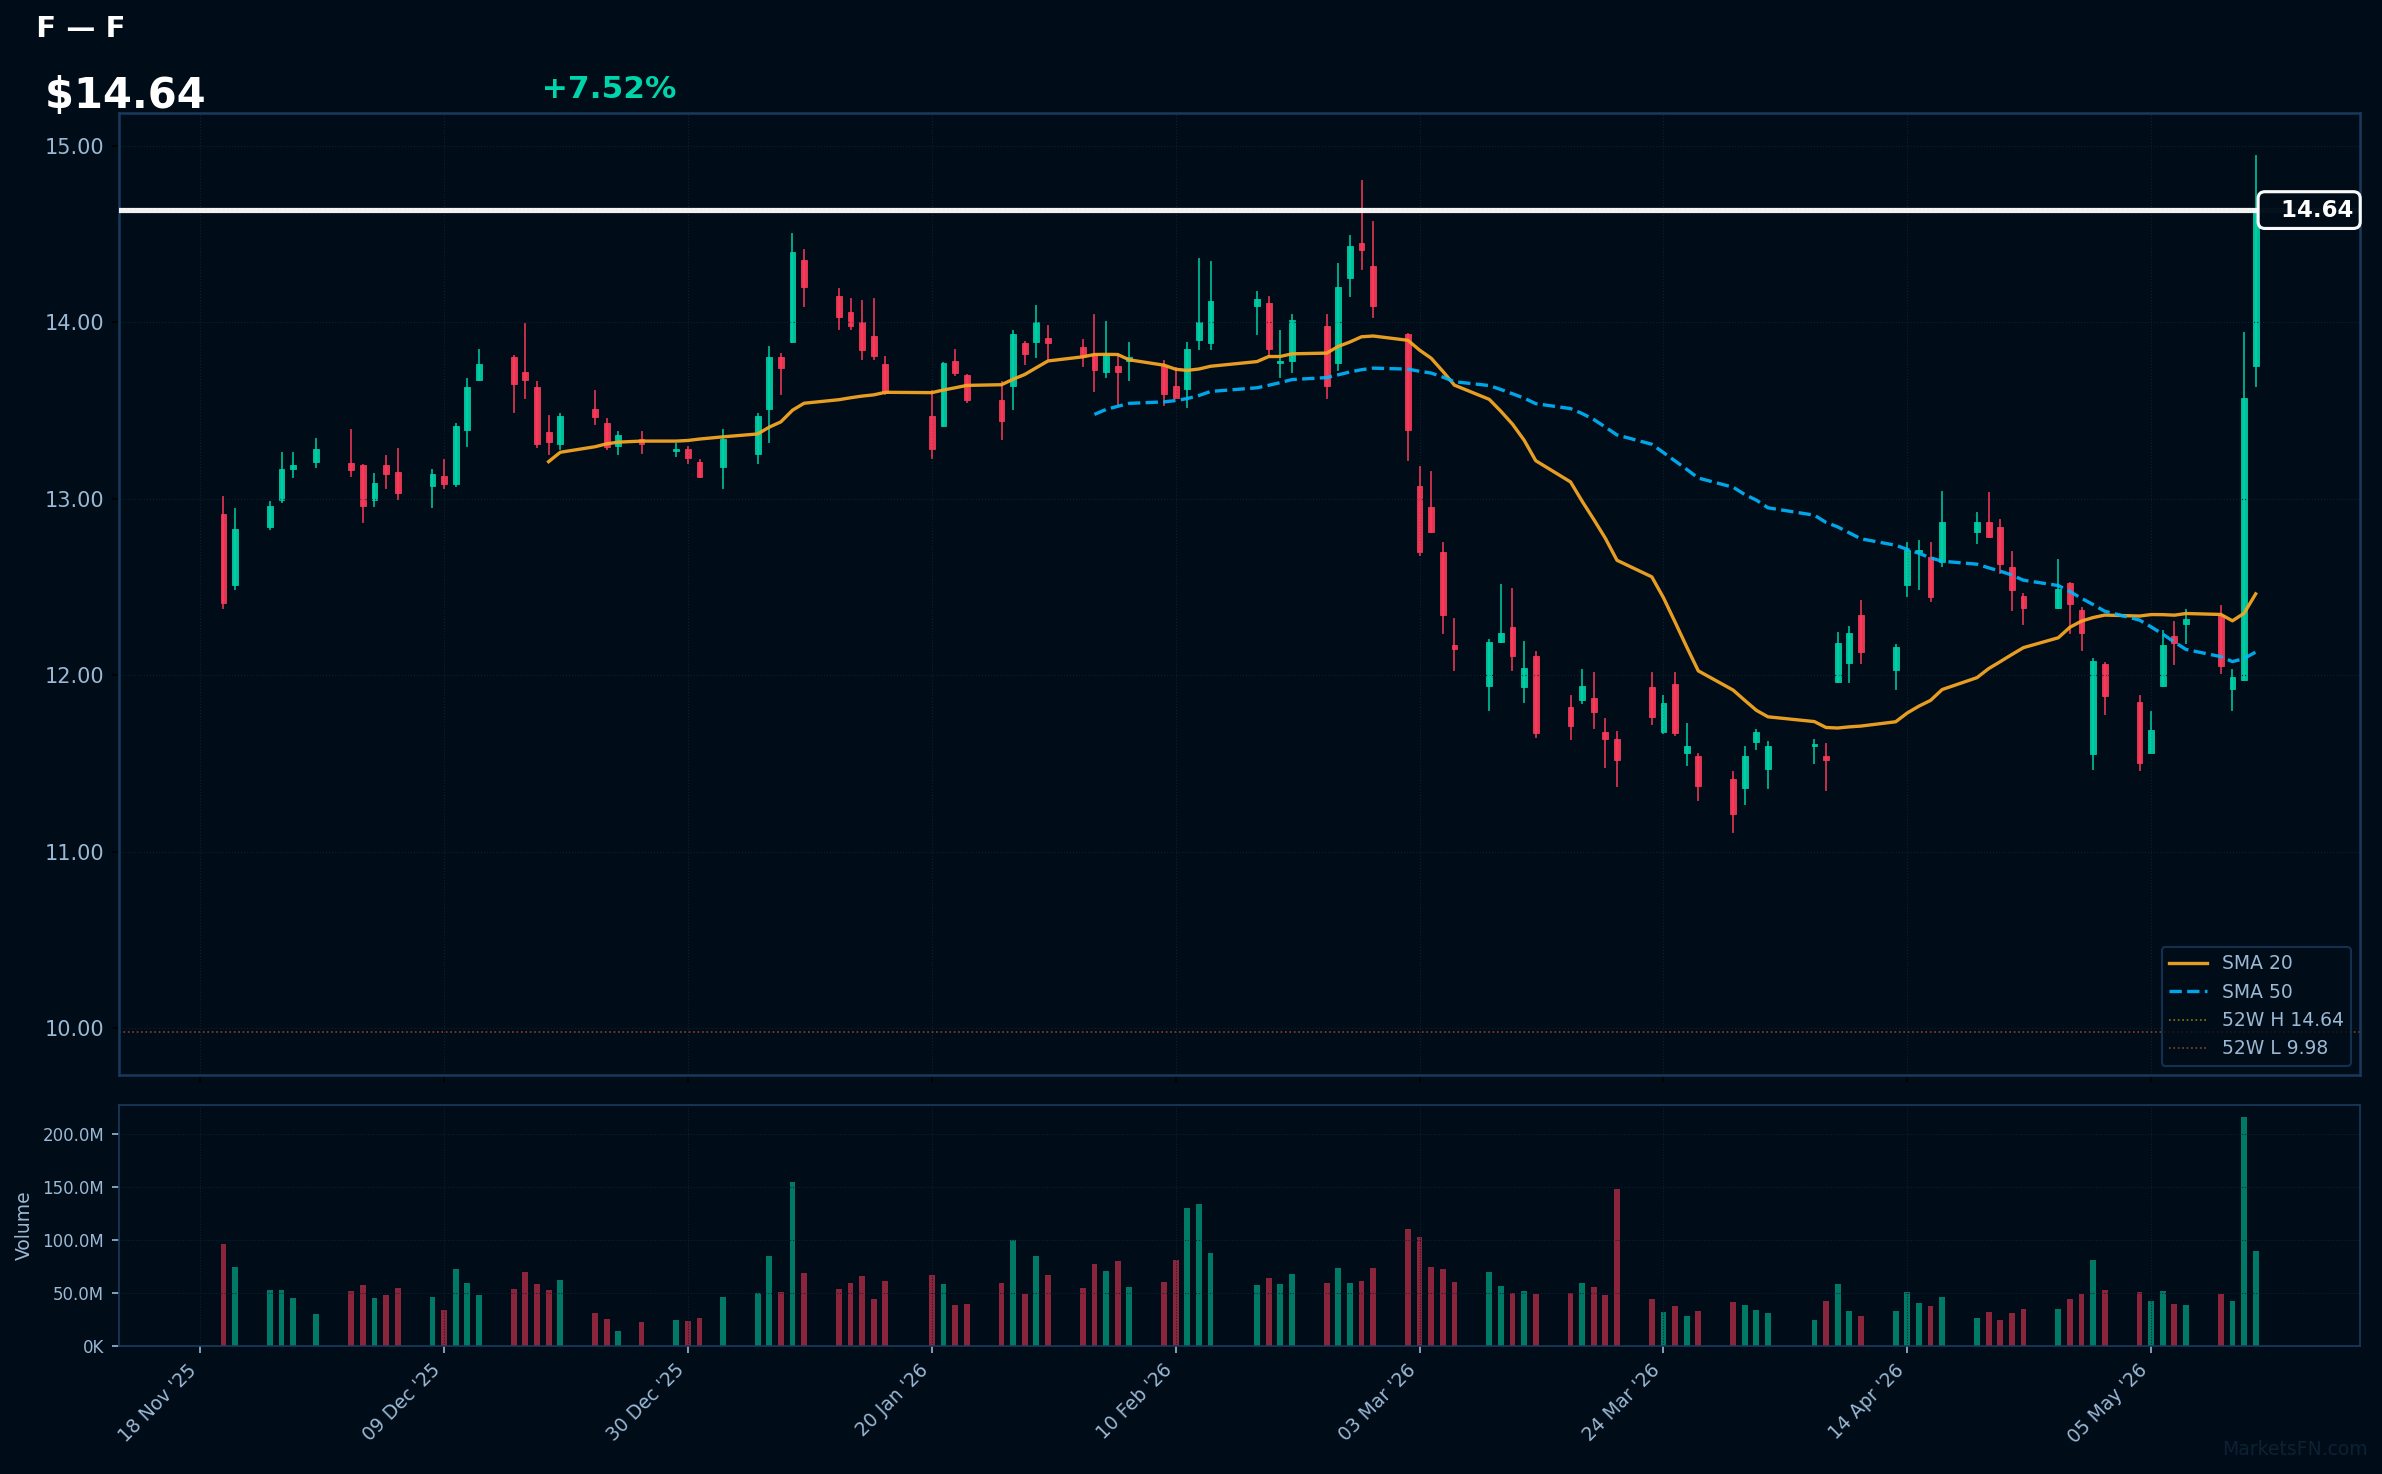Click the white 14.64 horizontal price line
The image size is (2382, 1474).
pyautogui.click(x=1188, y=210)
